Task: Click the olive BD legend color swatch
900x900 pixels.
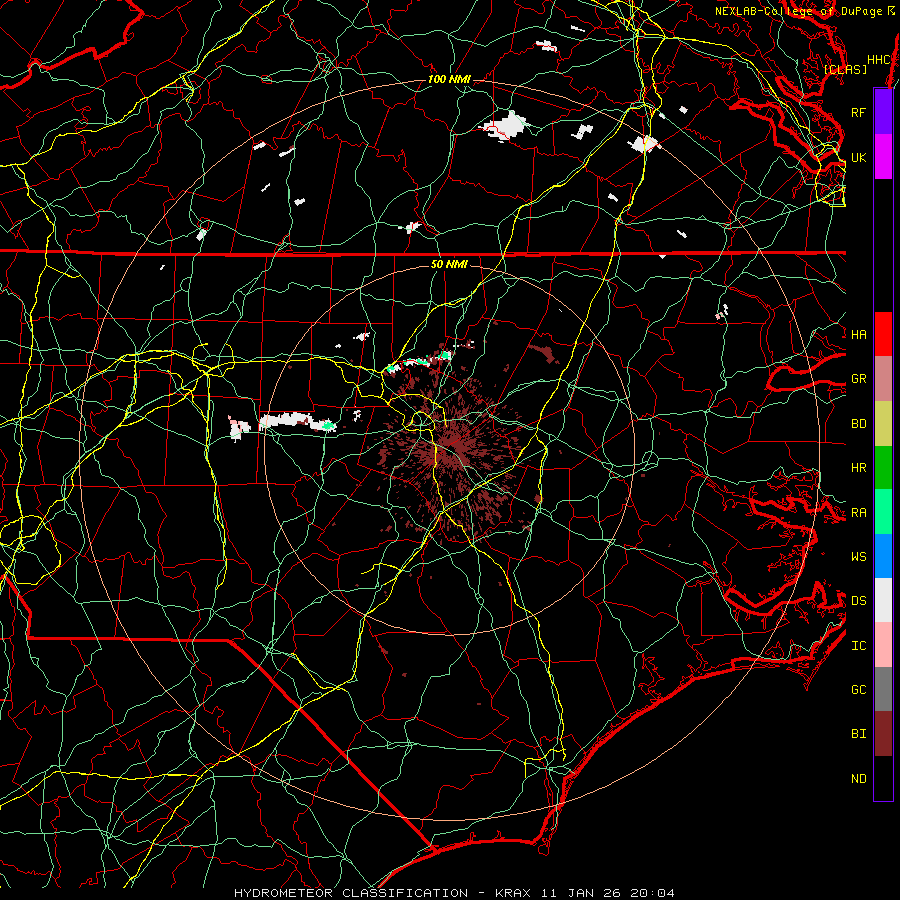Action: click(x=883, y=424)
